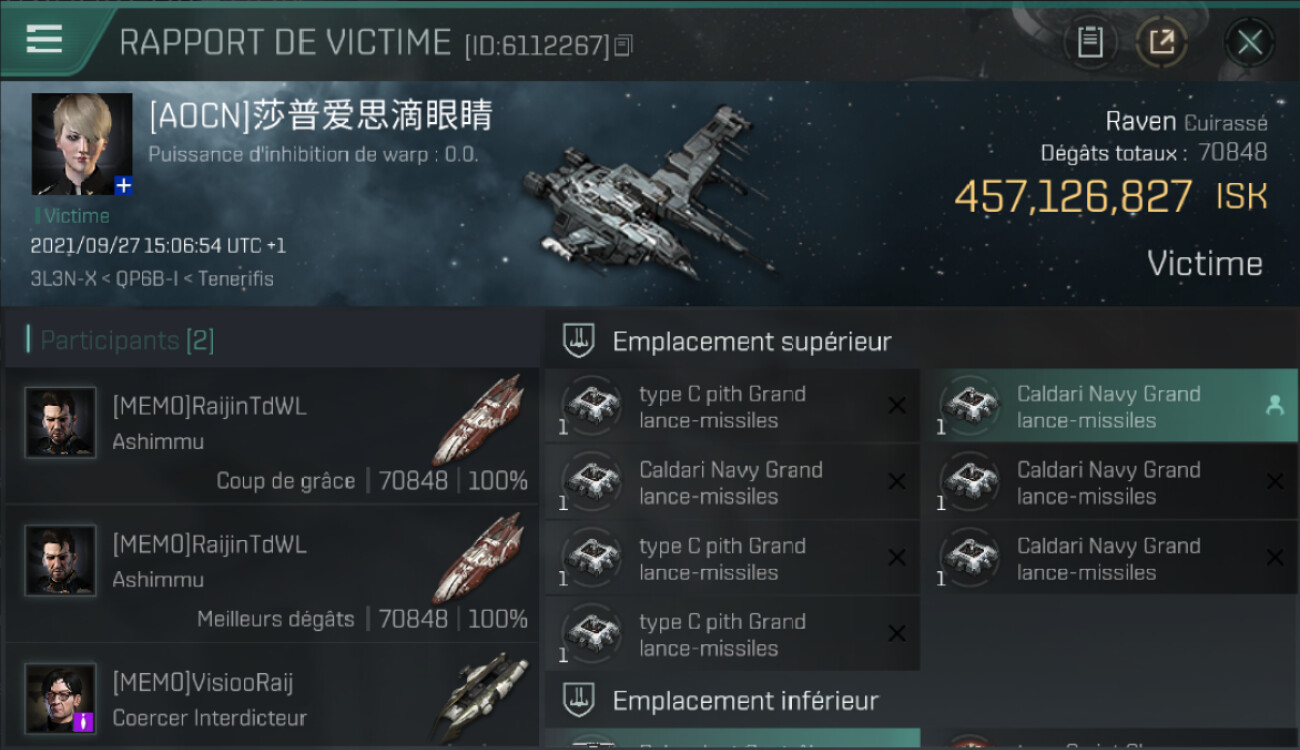Click the victim's portrait
1300x750 pixels.
tap(82, 144)
